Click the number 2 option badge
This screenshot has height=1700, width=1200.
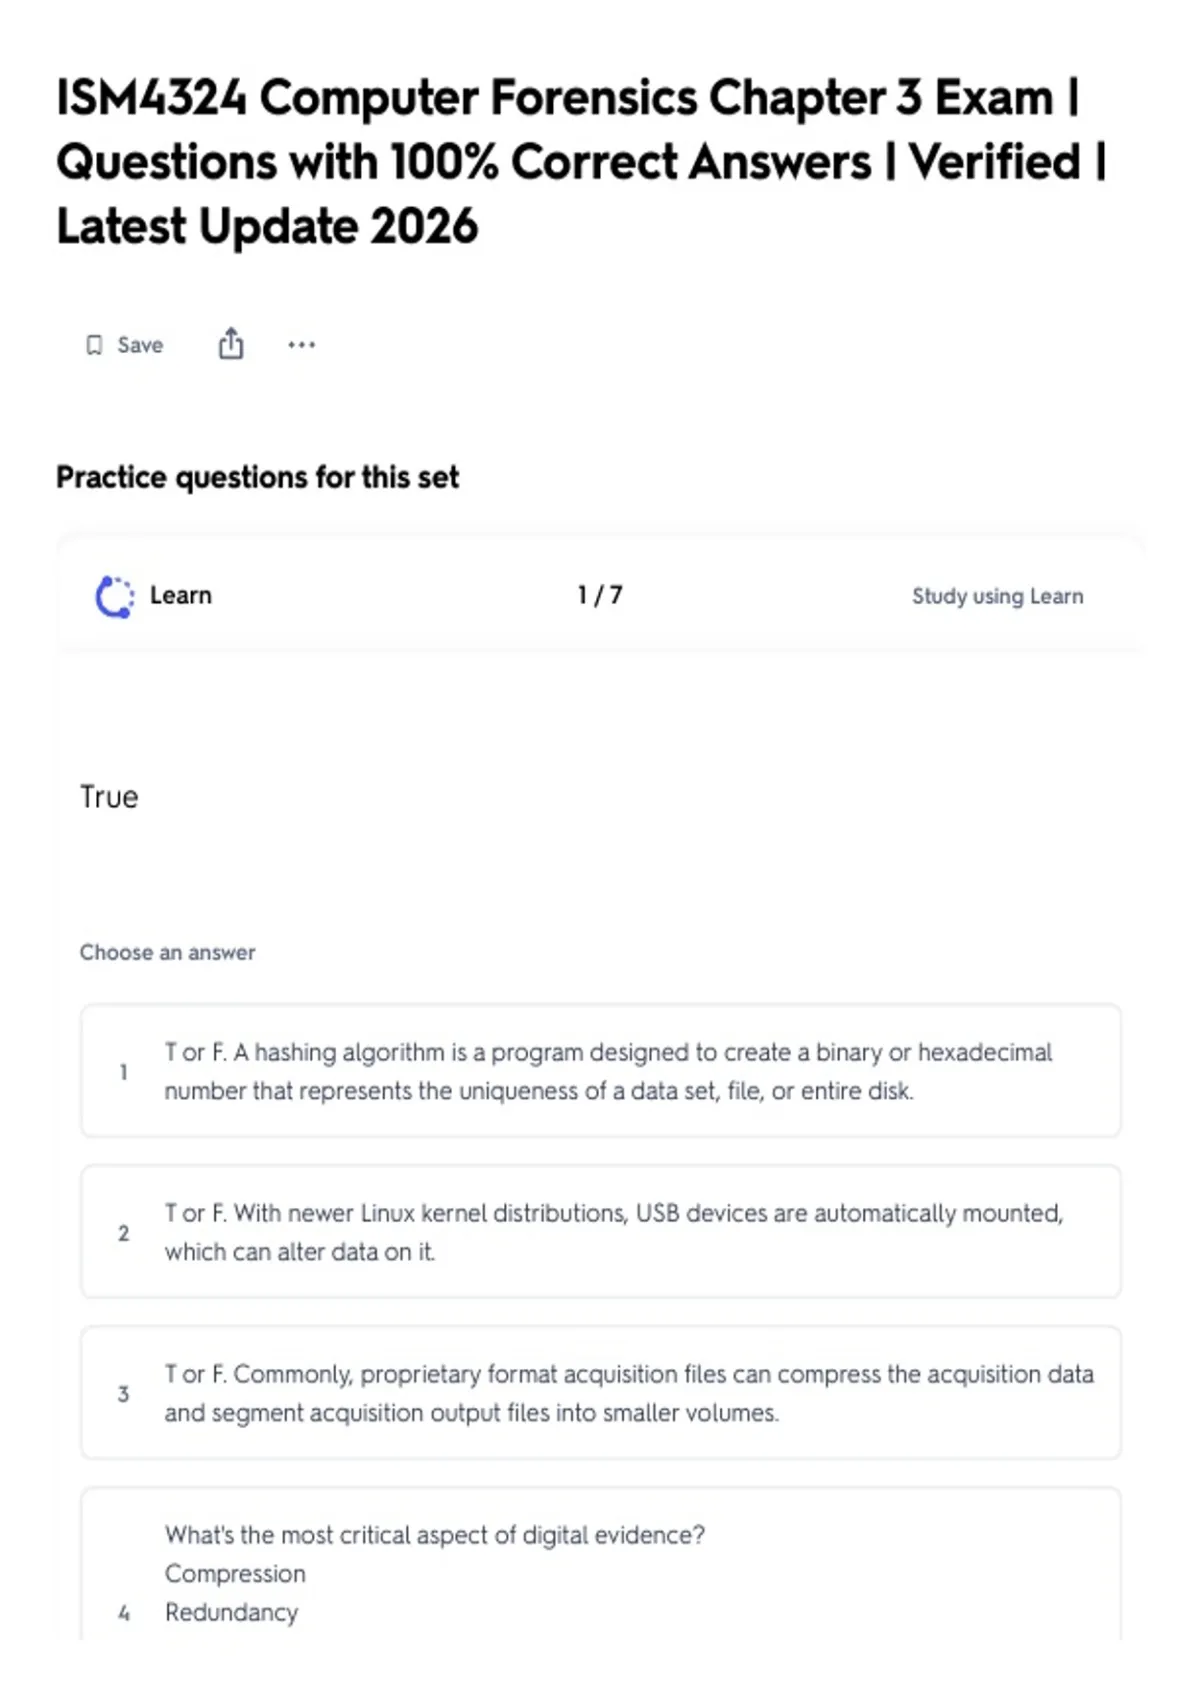[x=124, y=1233]
